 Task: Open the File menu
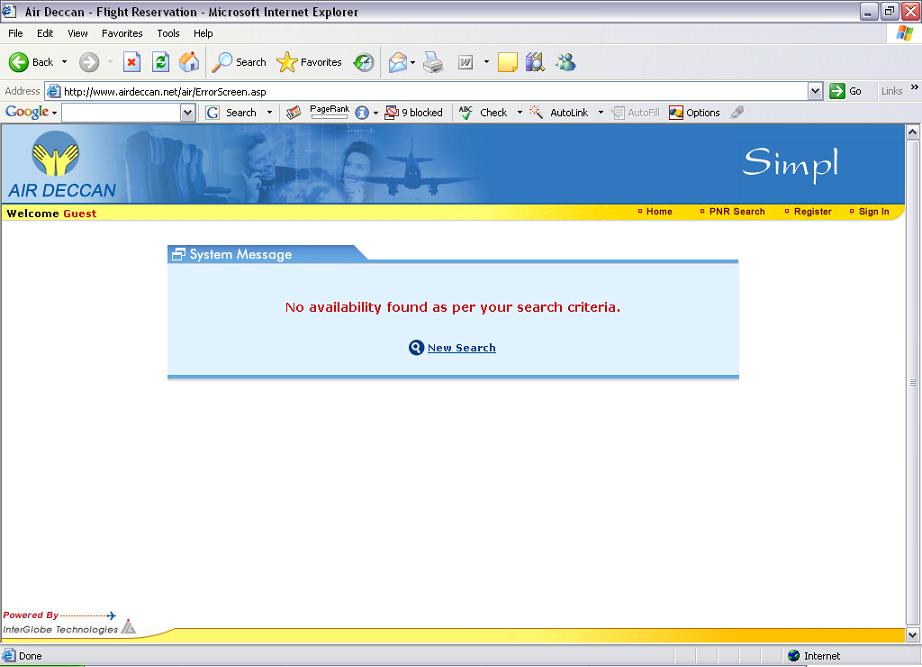click(x=15, y=34)
